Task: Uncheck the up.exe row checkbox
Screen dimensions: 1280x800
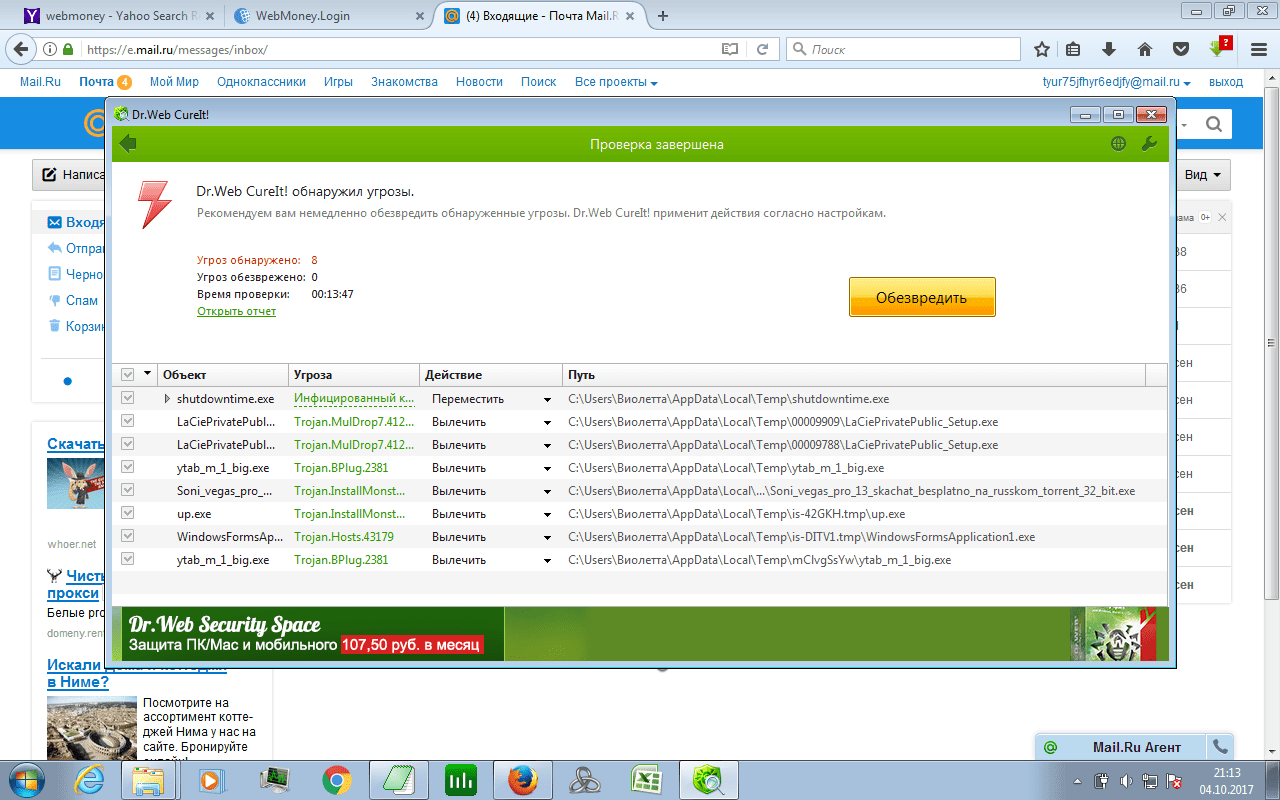Action: 127,513
